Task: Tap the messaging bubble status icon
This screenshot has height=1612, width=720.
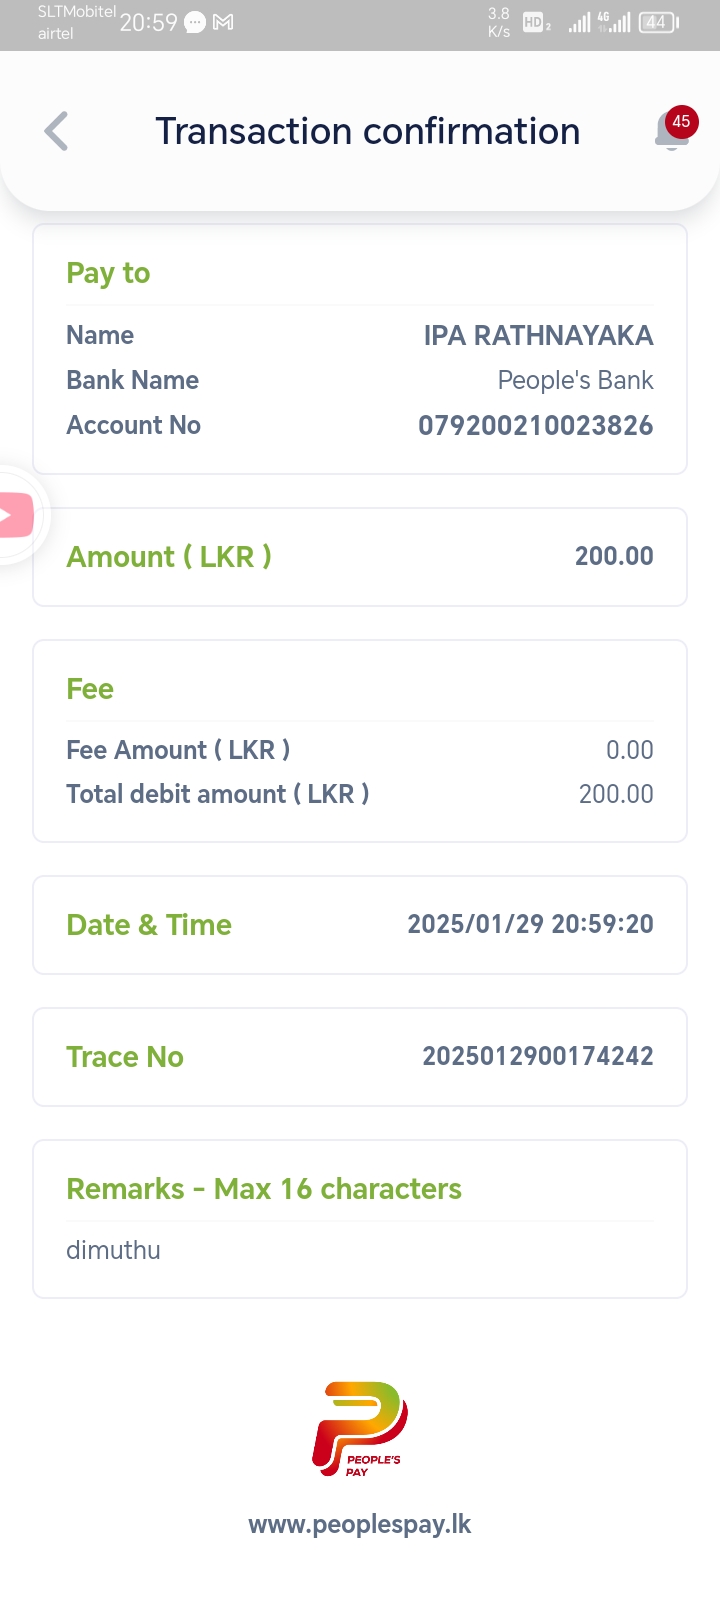Action: click(195, 22)
